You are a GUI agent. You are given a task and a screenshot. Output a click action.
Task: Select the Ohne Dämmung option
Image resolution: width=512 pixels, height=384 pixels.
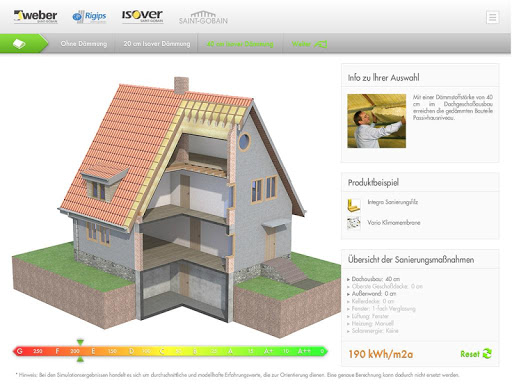[84, 44]
